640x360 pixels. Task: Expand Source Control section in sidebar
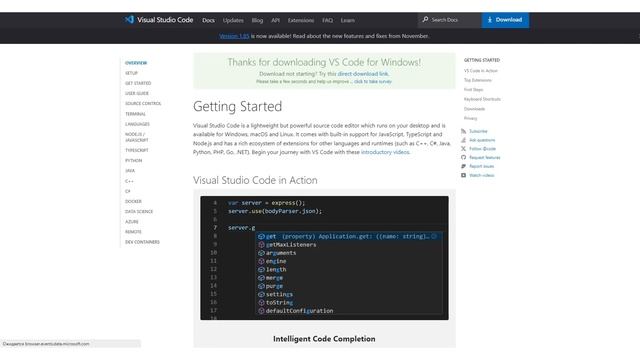(143, 104)
